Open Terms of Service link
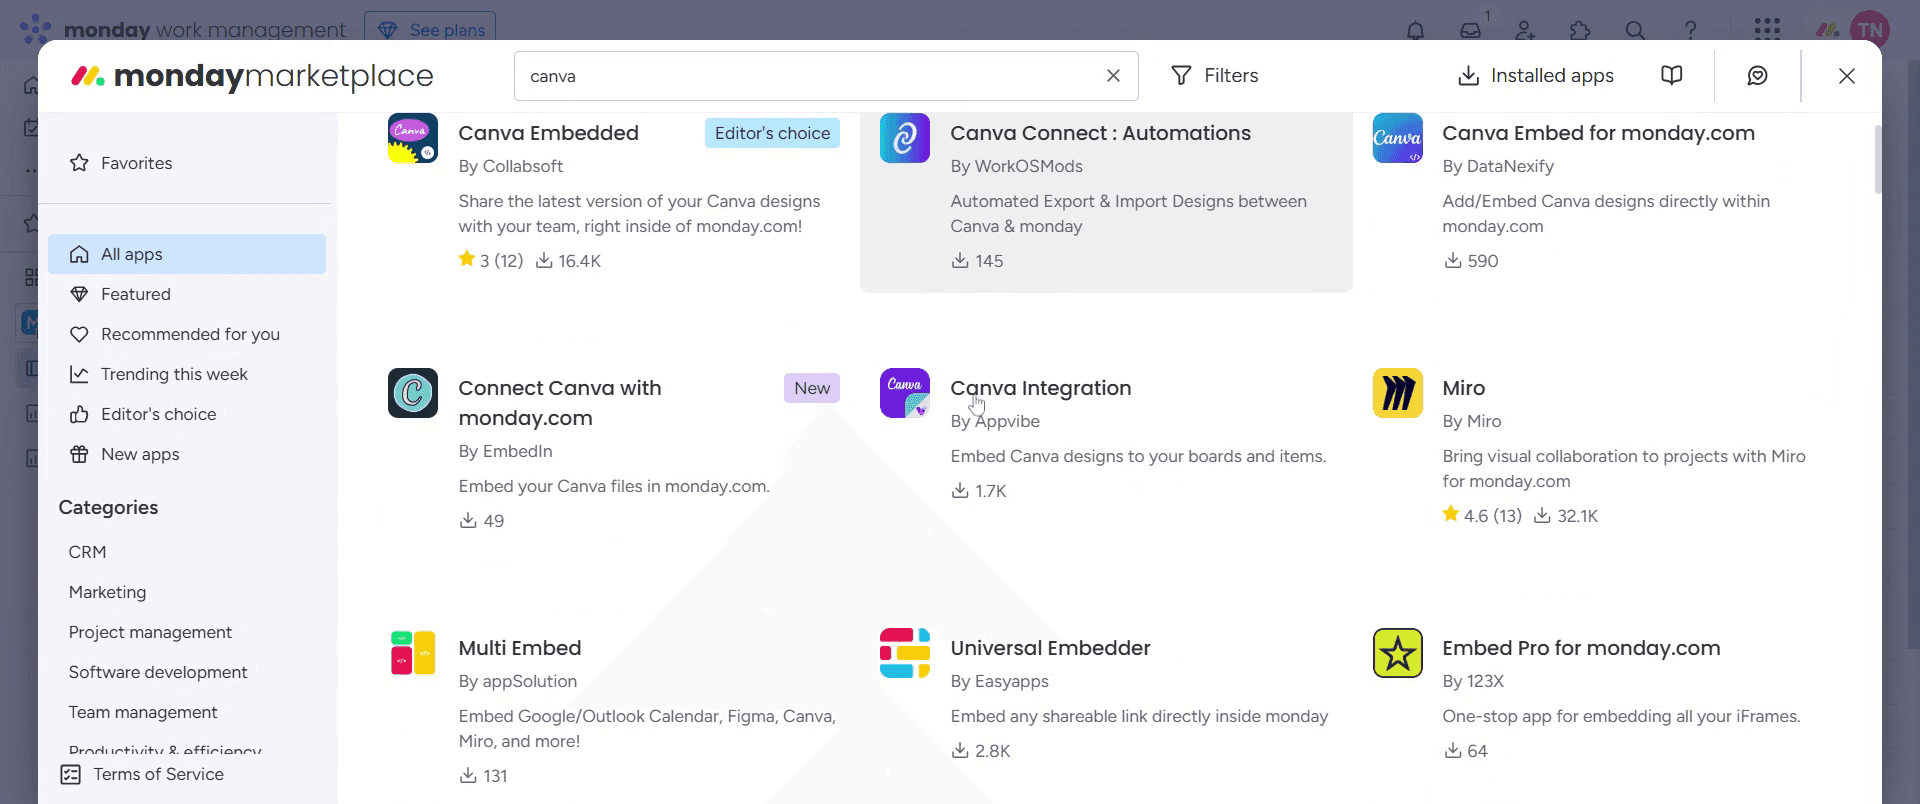 point(142,774)
